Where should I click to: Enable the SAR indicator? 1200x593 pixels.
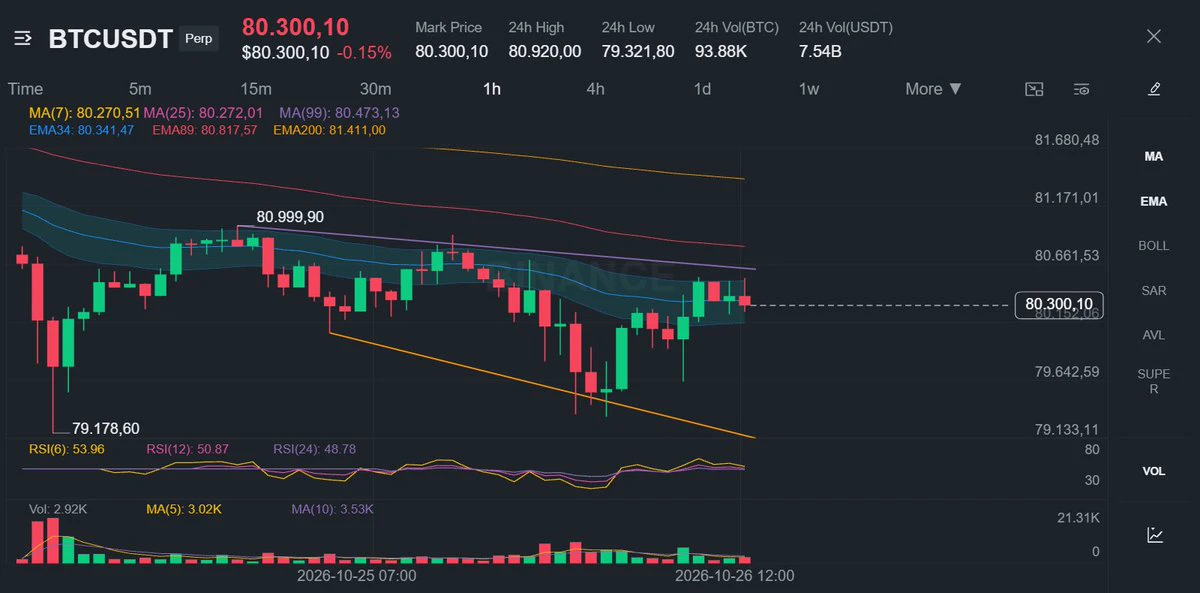[x=1154, y=291]
